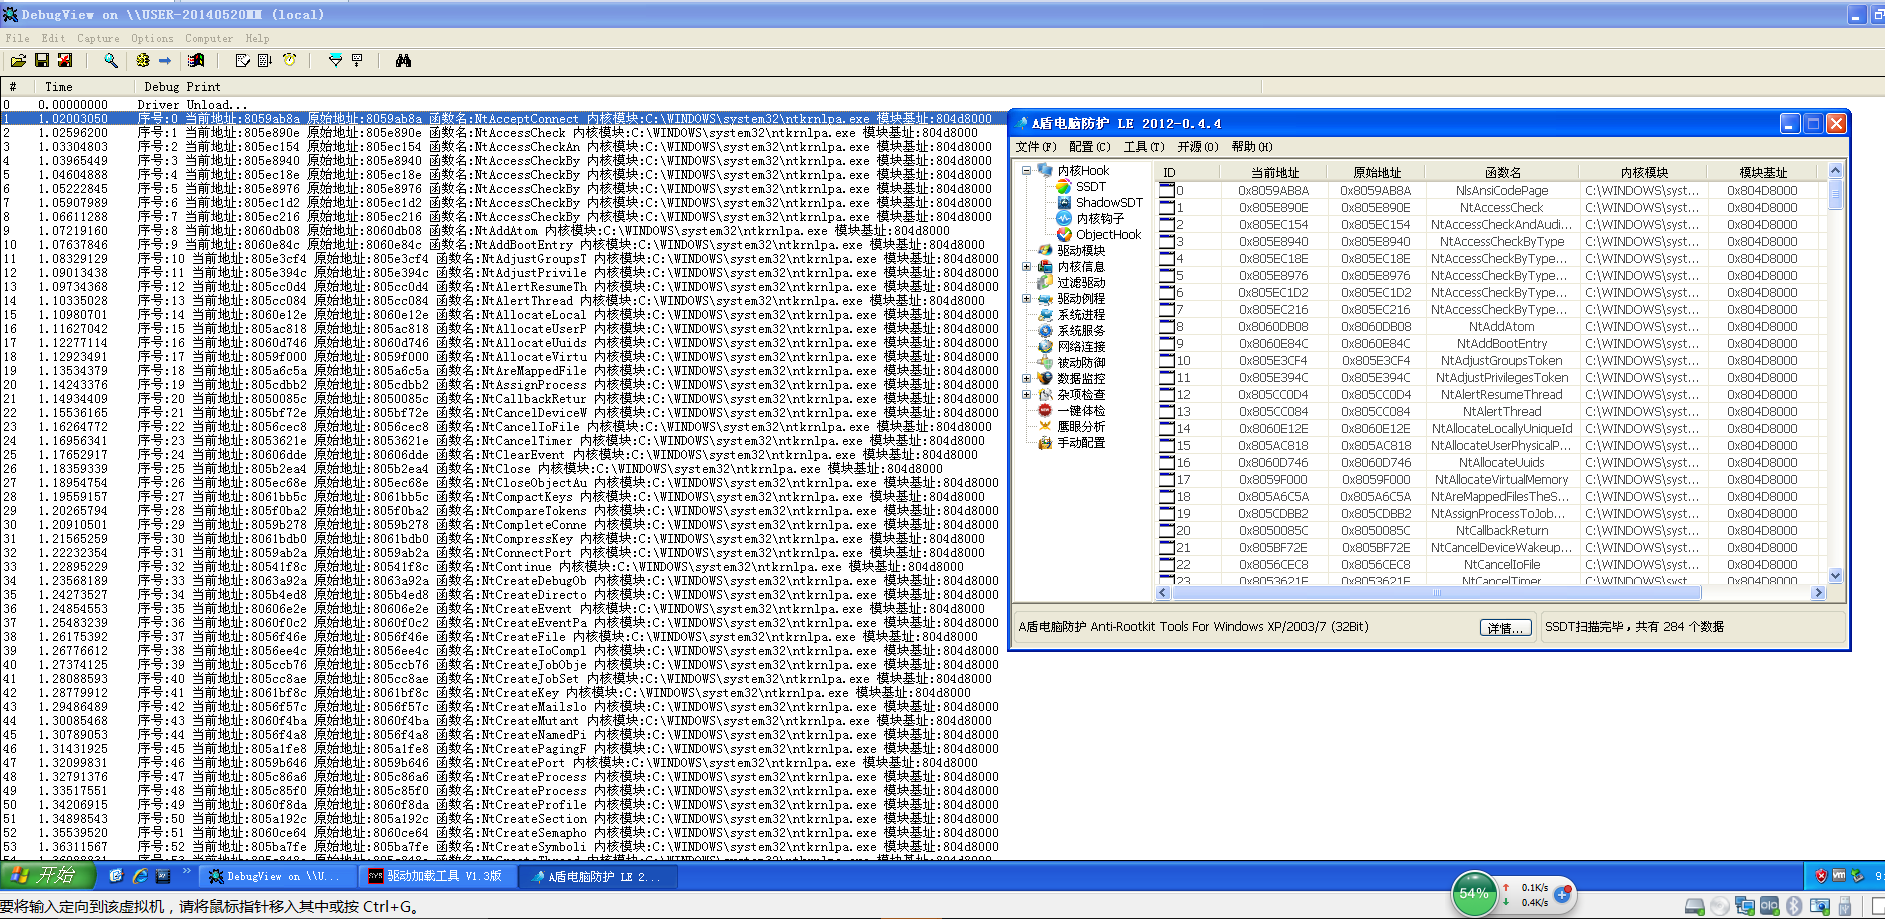Click the SSDT table vertical scroll down arrow
This screenshot has height=919, width=1885.
pos(1835,576)
